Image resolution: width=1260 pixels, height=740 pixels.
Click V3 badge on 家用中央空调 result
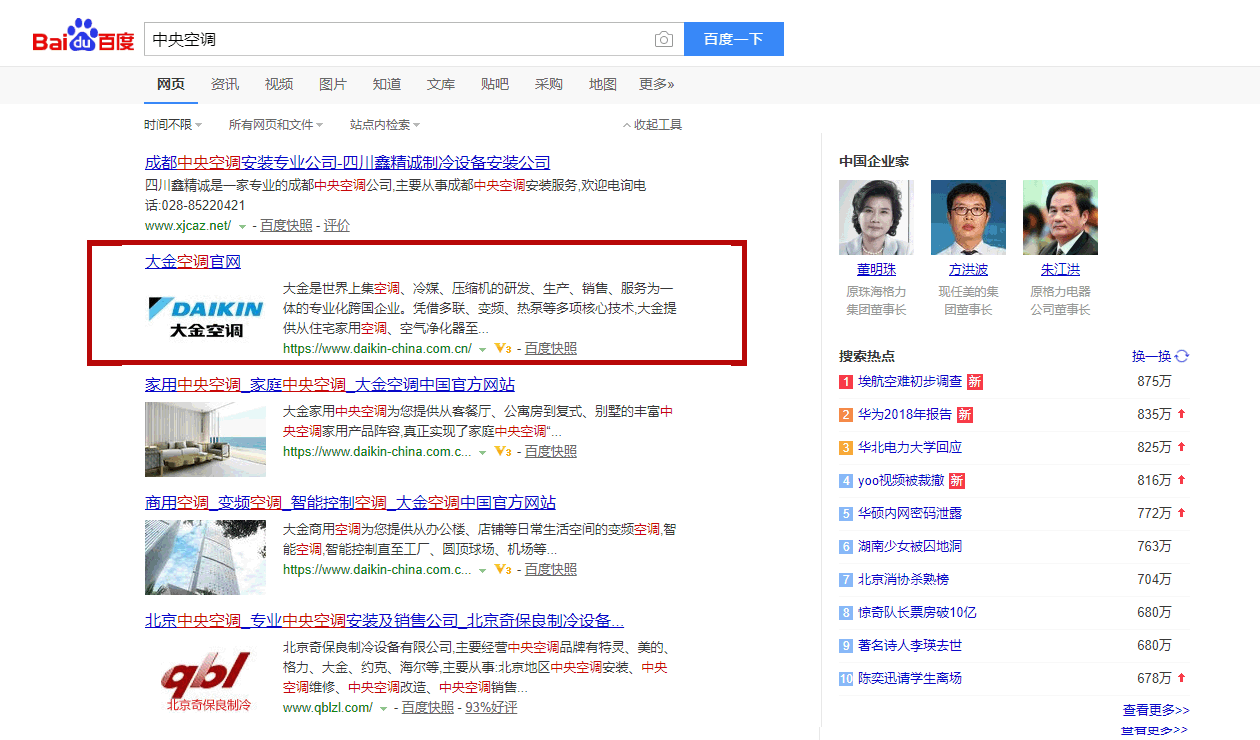[503, 452]
